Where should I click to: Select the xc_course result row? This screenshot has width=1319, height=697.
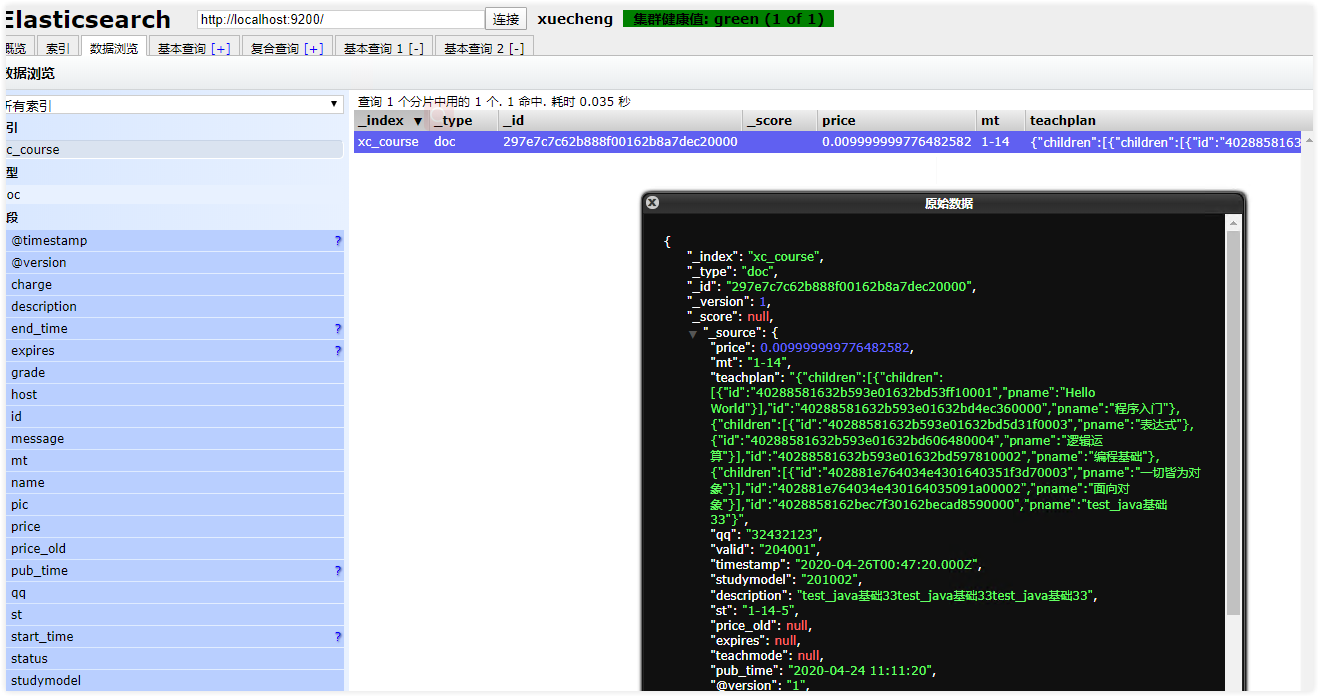(x=828, y=142)
